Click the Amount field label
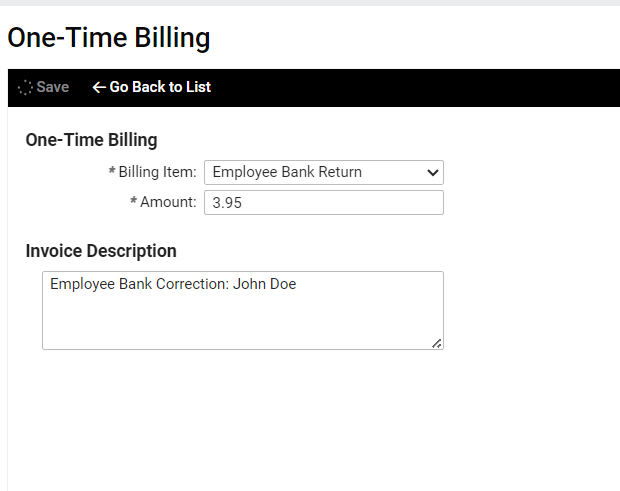 (168, 202)
